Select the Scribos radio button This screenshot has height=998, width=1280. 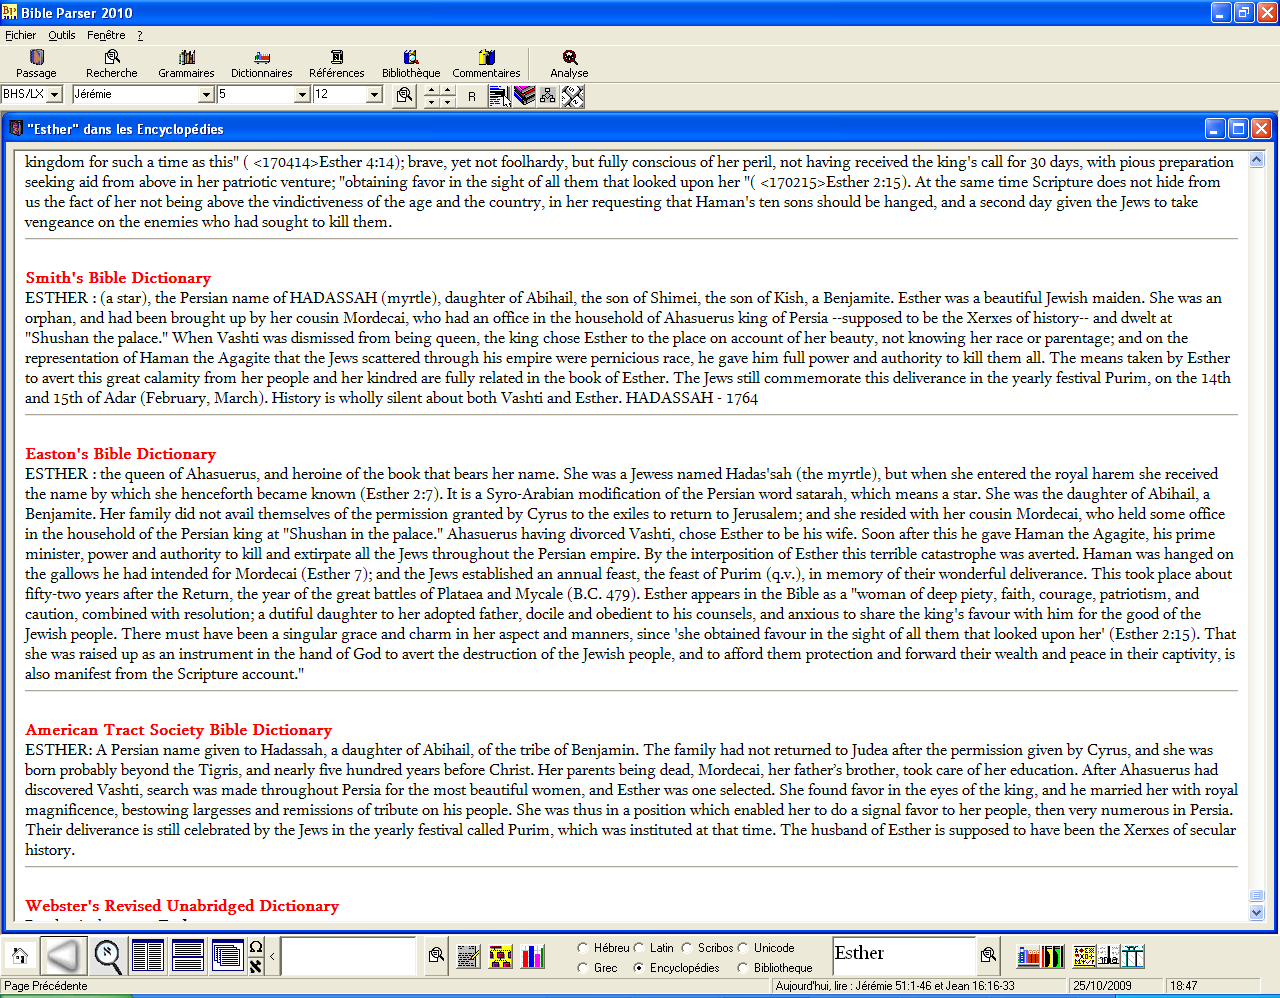687,948
